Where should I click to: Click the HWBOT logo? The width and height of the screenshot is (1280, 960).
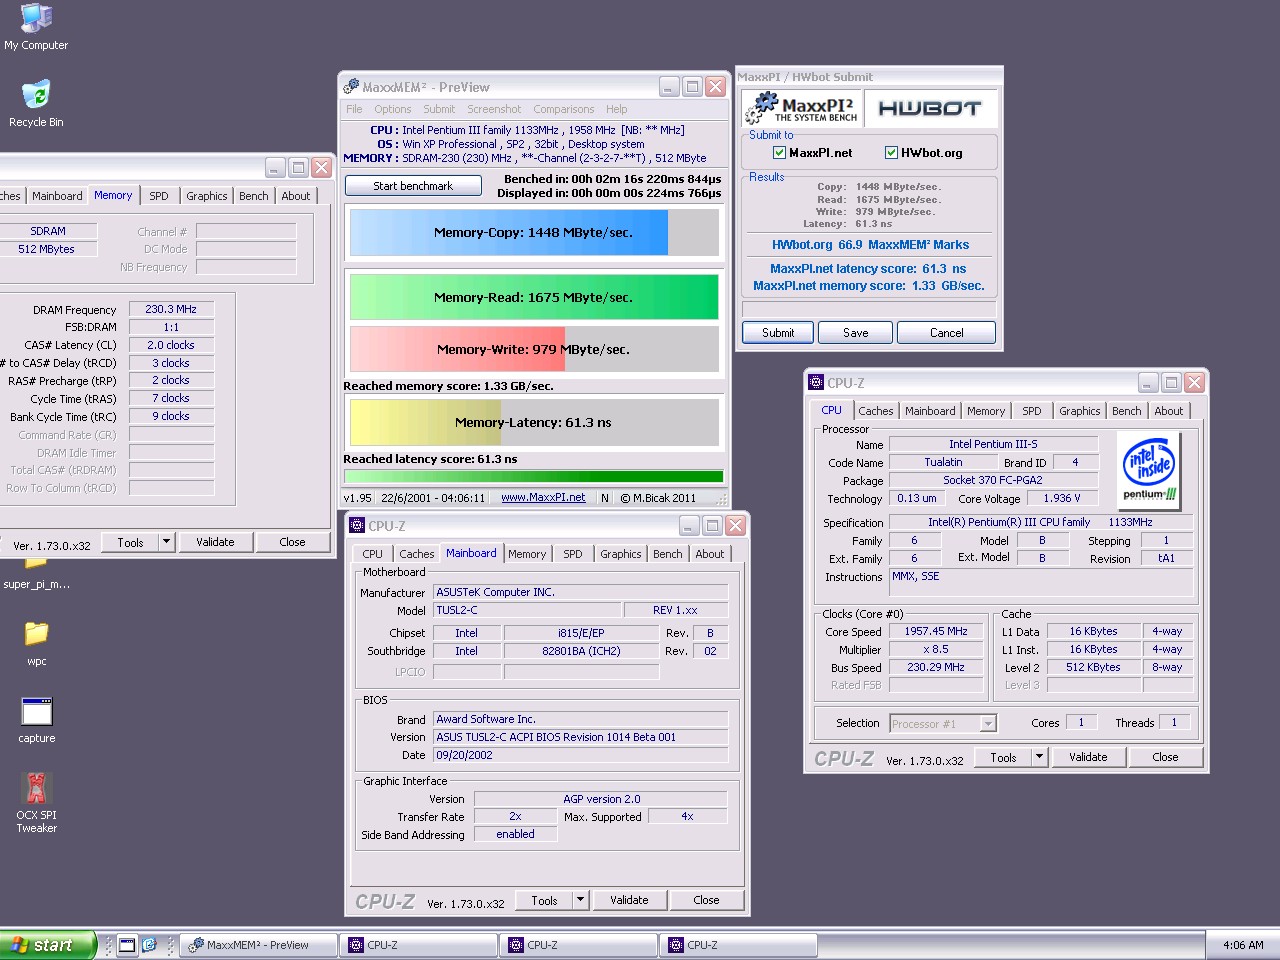[930, 108]
